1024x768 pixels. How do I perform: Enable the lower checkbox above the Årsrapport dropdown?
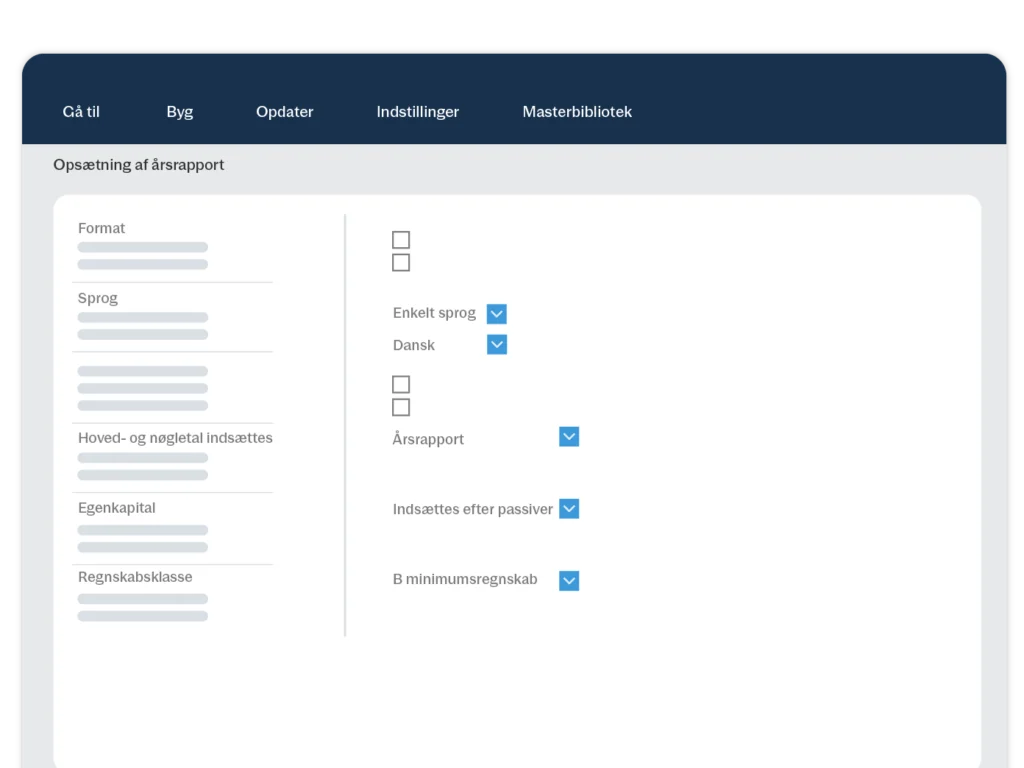[401, 407]
